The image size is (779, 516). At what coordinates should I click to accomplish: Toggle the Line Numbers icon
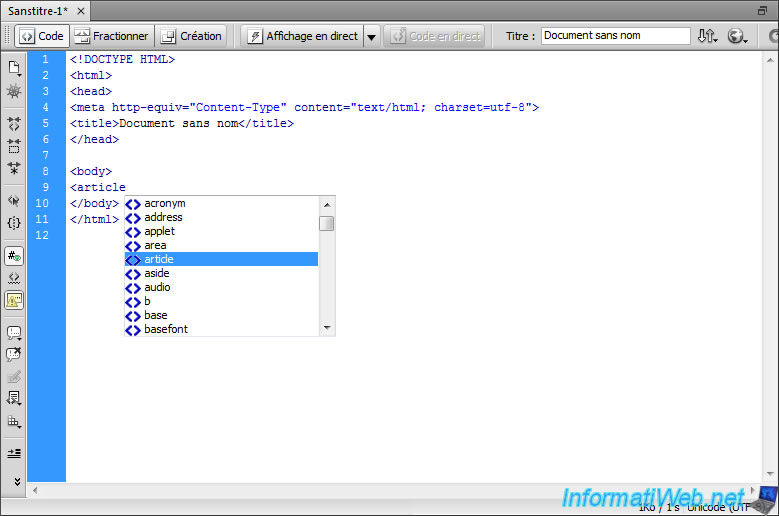14,256
